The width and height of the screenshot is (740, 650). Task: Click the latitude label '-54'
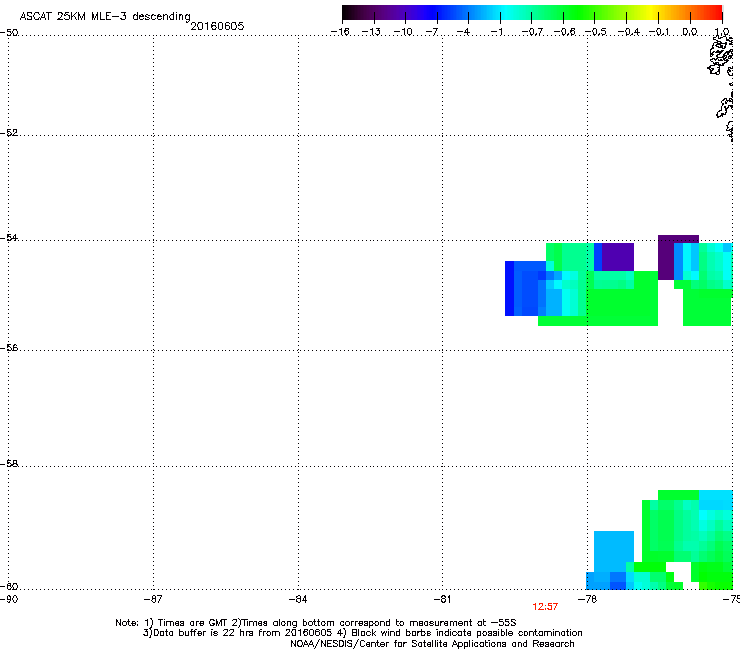pyautogui.click(x=9, y=237)
